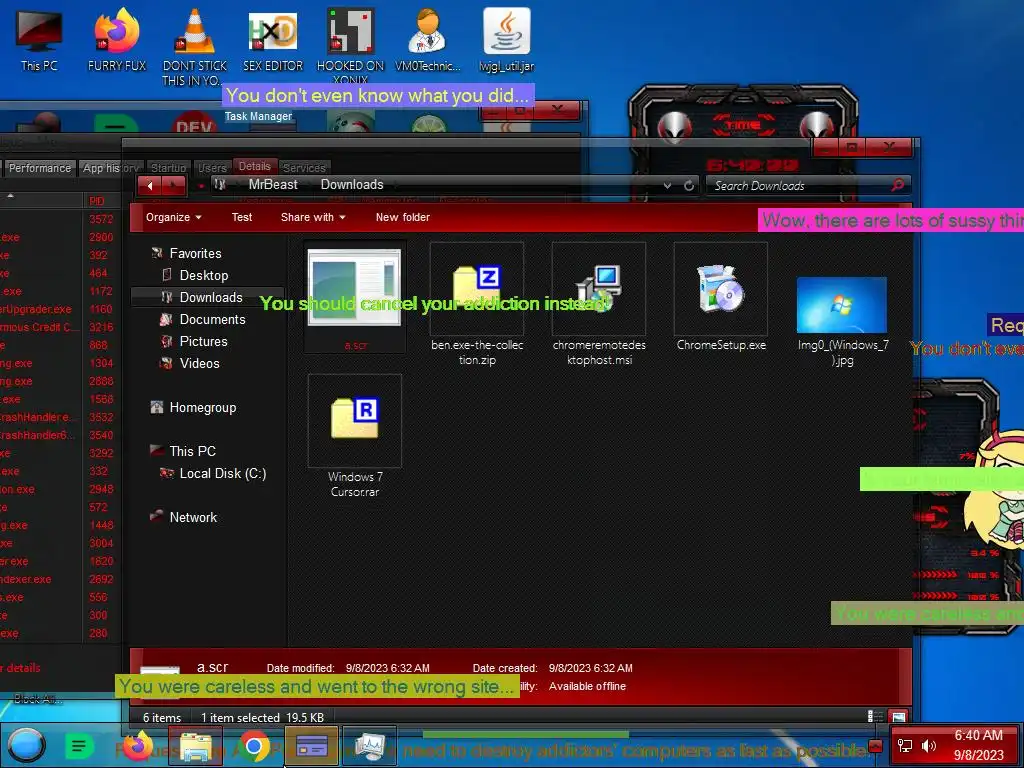Open Firefox from the taskbar
Image resolution: width=1024 pixels, height=768 pixels.
136,746
